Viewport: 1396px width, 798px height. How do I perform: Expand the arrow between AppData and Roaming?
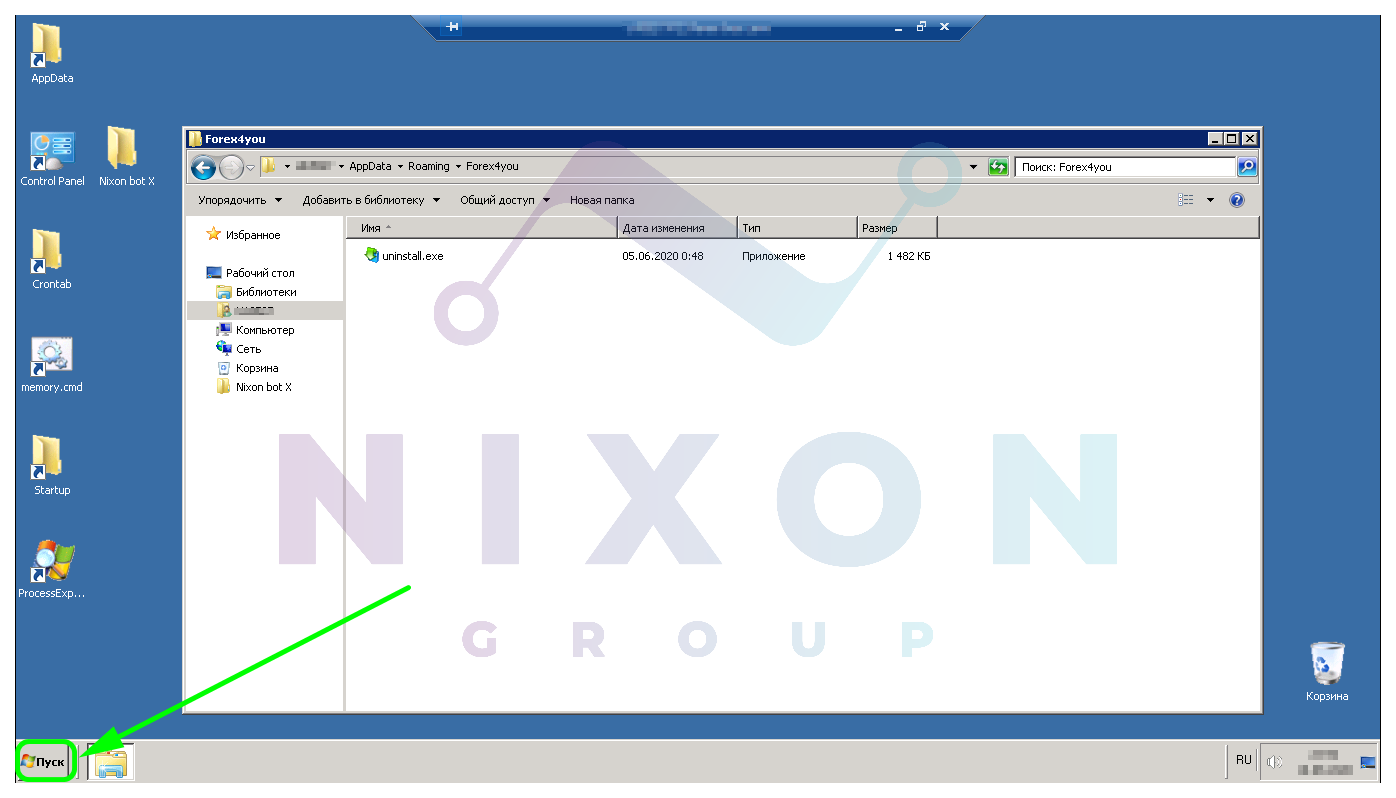pos(400,166)
